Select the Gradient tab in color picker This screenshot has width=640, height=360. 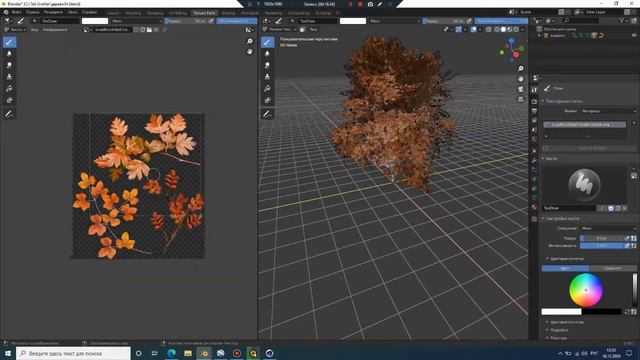coord(612,268)
